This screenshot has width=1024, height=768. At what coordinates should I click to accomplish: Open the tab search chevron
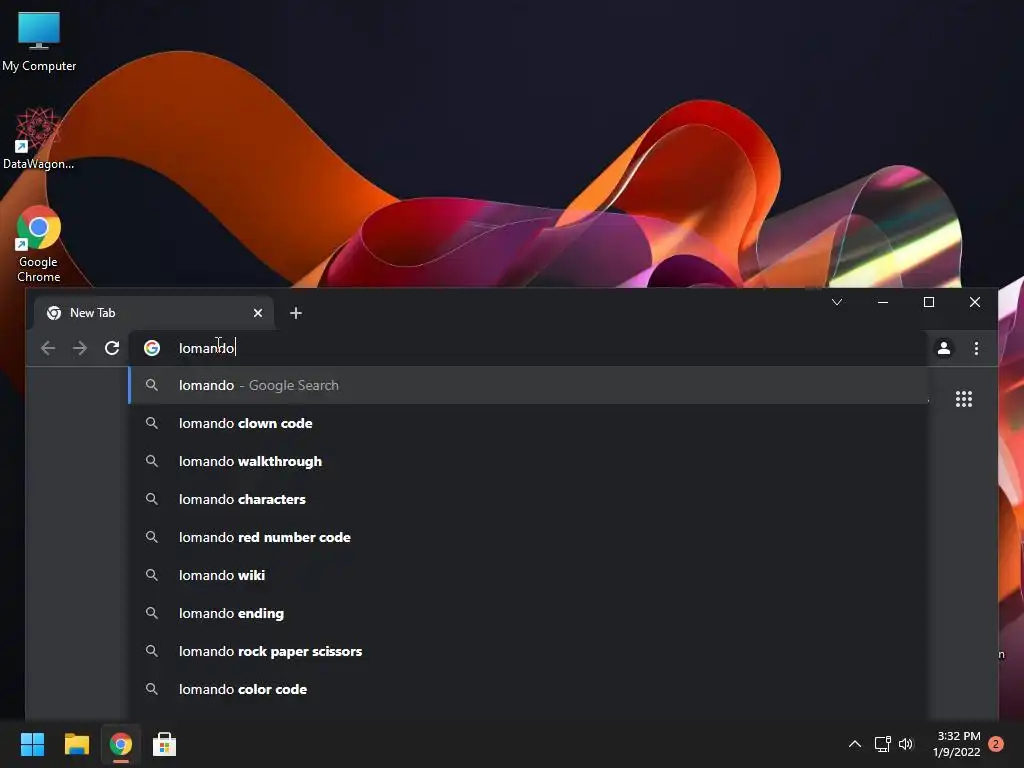[x=837, y=302]
